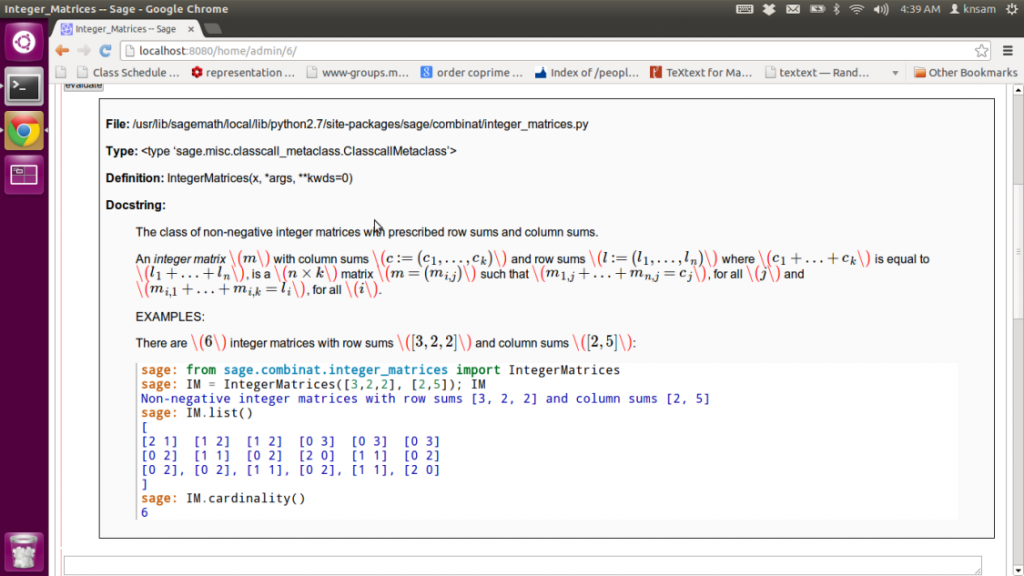Open the Dropbox tray icon

tap(769, 9)
